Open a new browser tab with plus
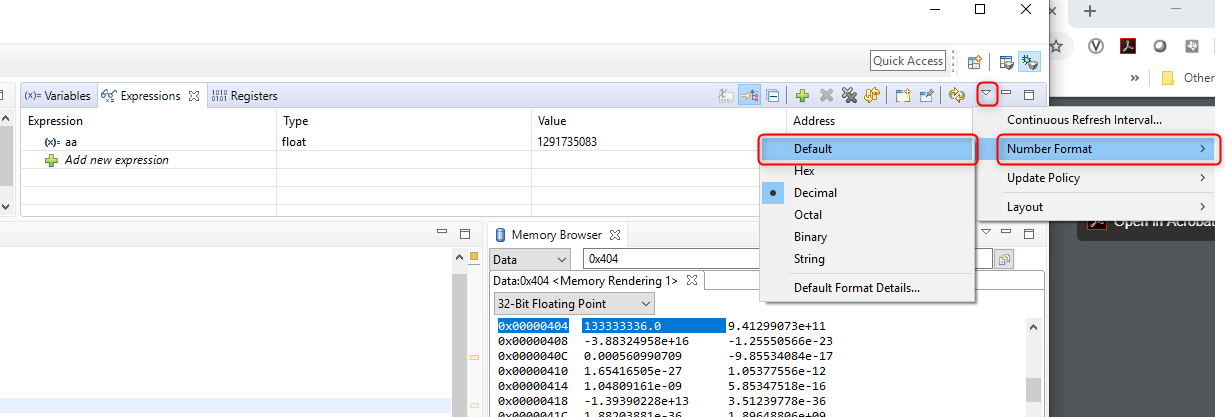This screenshot has height=417, width=1225. pyautogui.click(x=1090, y=11)
